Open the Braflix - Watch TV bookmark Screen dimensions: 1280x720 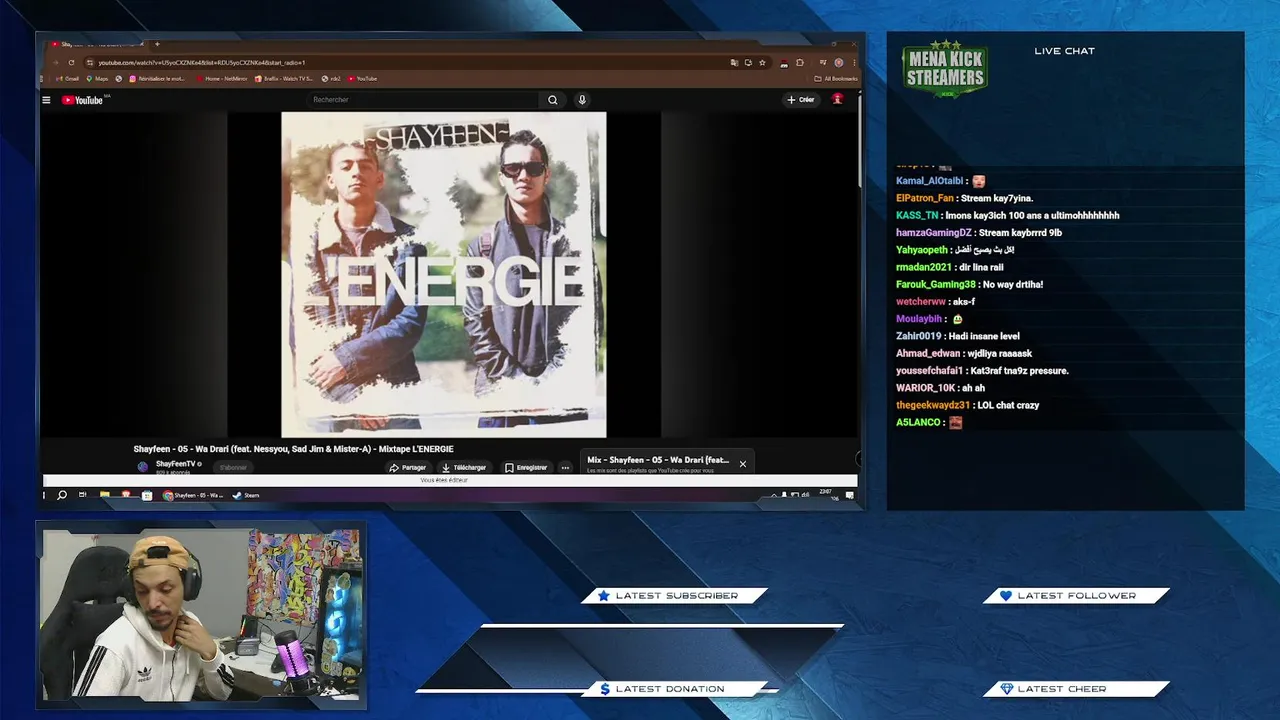click(x=285, y=78)
